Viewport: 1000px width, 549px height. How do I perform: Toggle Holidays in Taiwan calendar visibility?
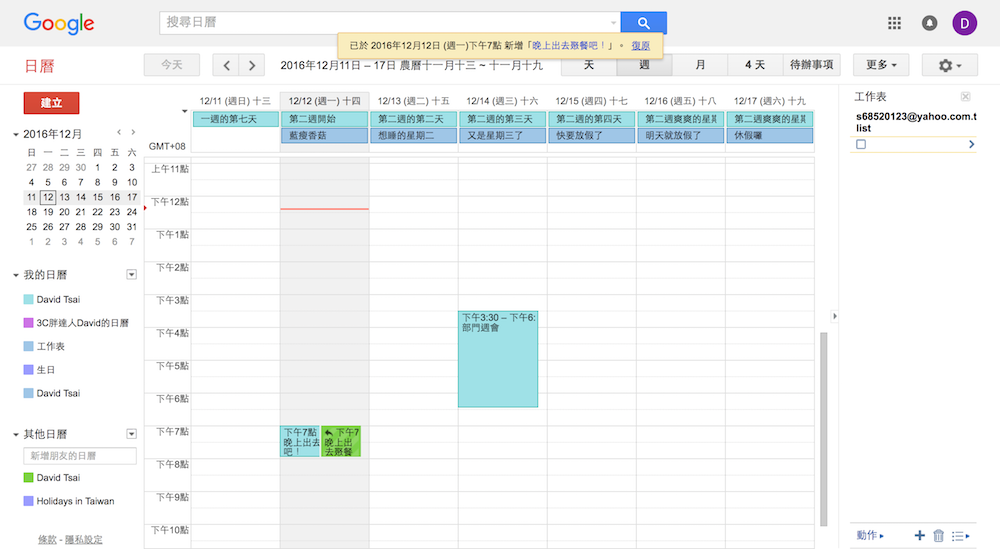(28, 501)
